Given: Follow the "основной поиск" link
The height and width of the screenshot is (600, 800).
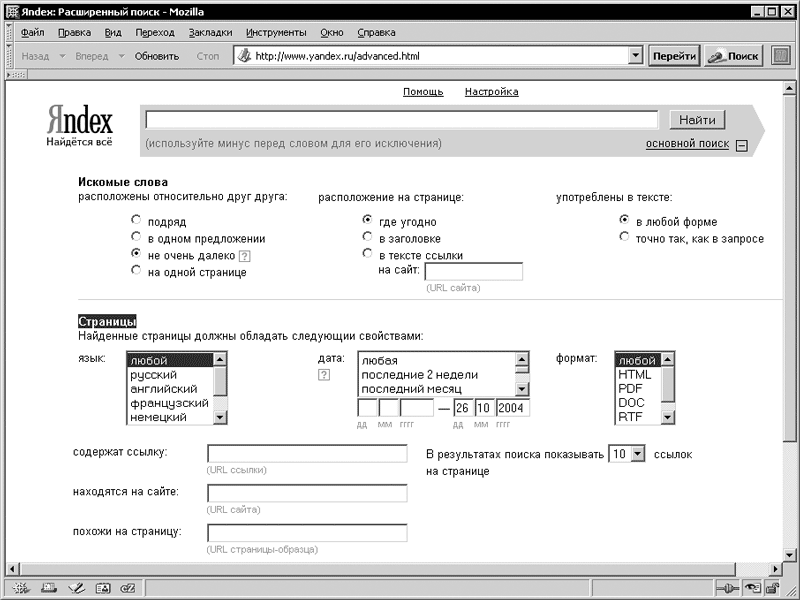Looking at the screenshot, I should 687,144.
